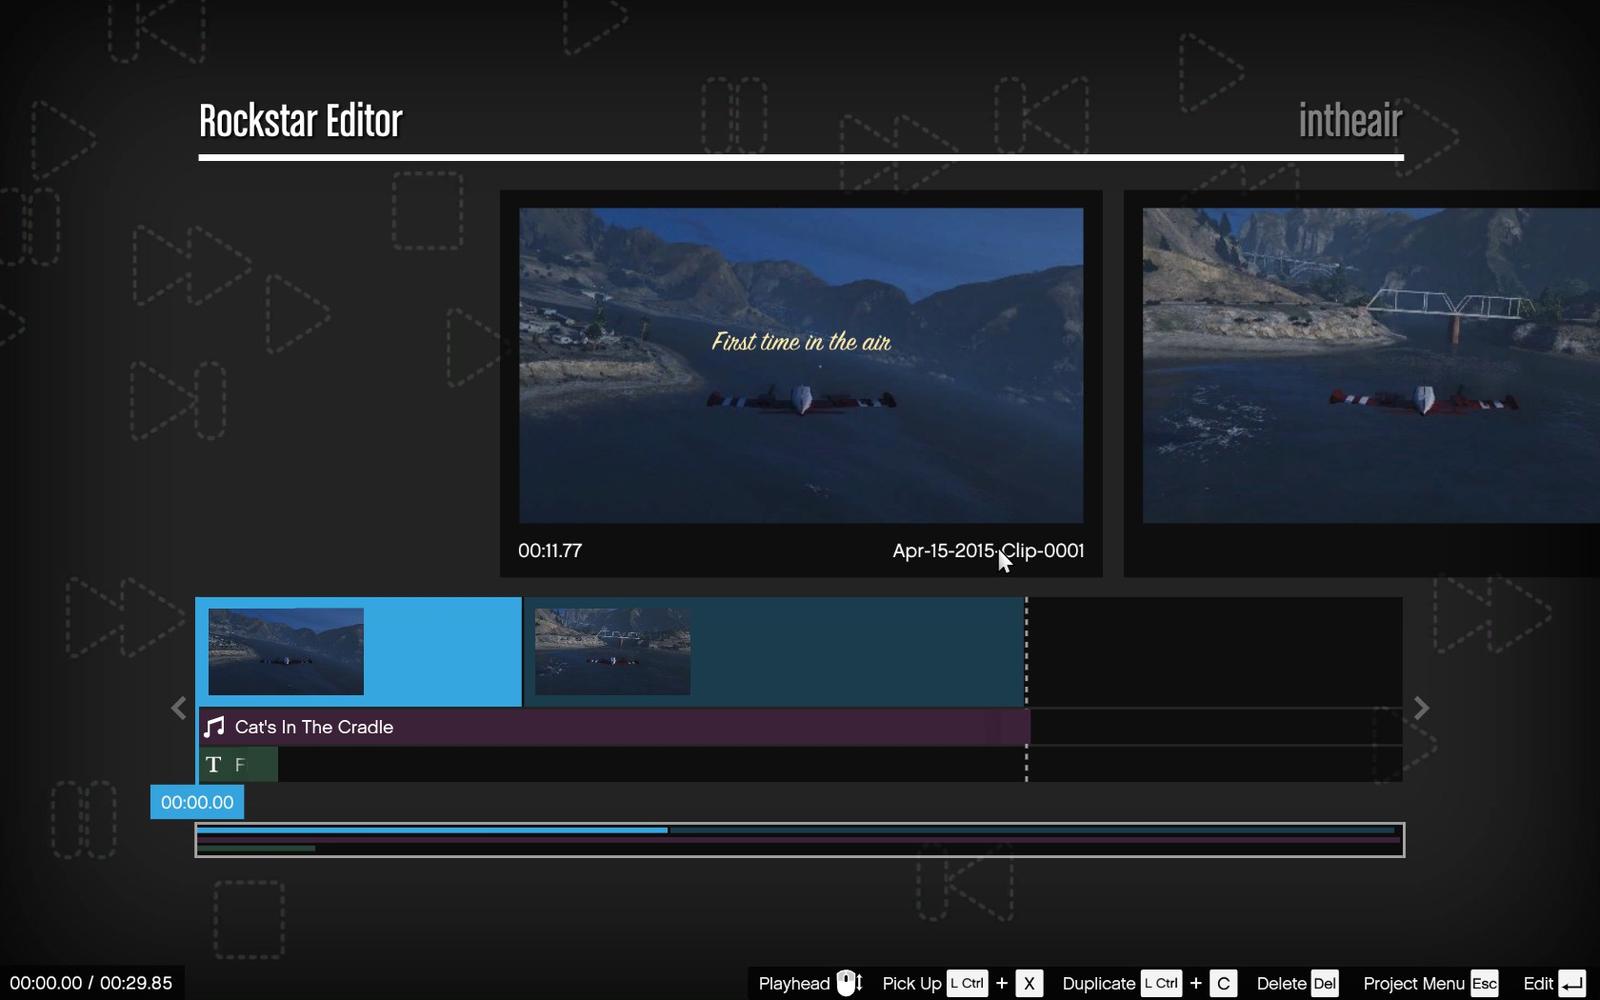Image resolution: width=1600 pixels, height=1000 pixels.
Task: Open the Project Menu label
Action: [x=1413, y=983]
